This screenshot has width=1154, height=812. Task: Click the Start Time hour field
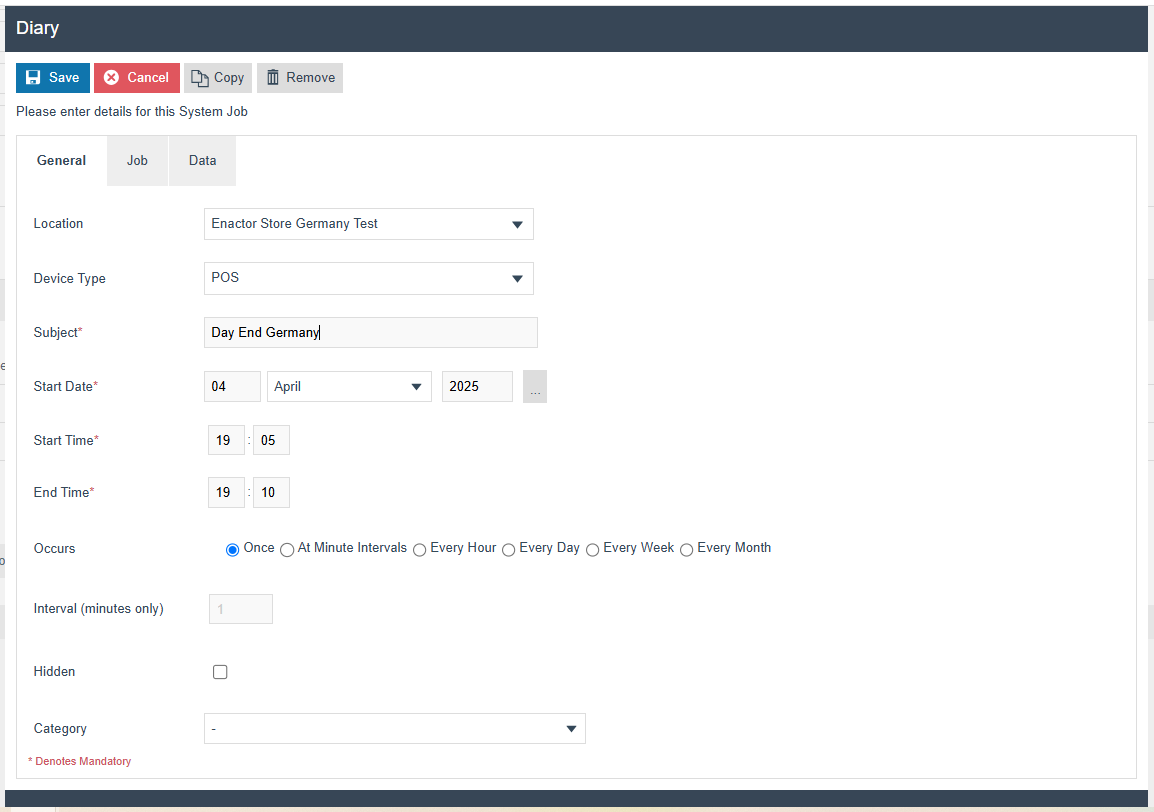(226, 440)
